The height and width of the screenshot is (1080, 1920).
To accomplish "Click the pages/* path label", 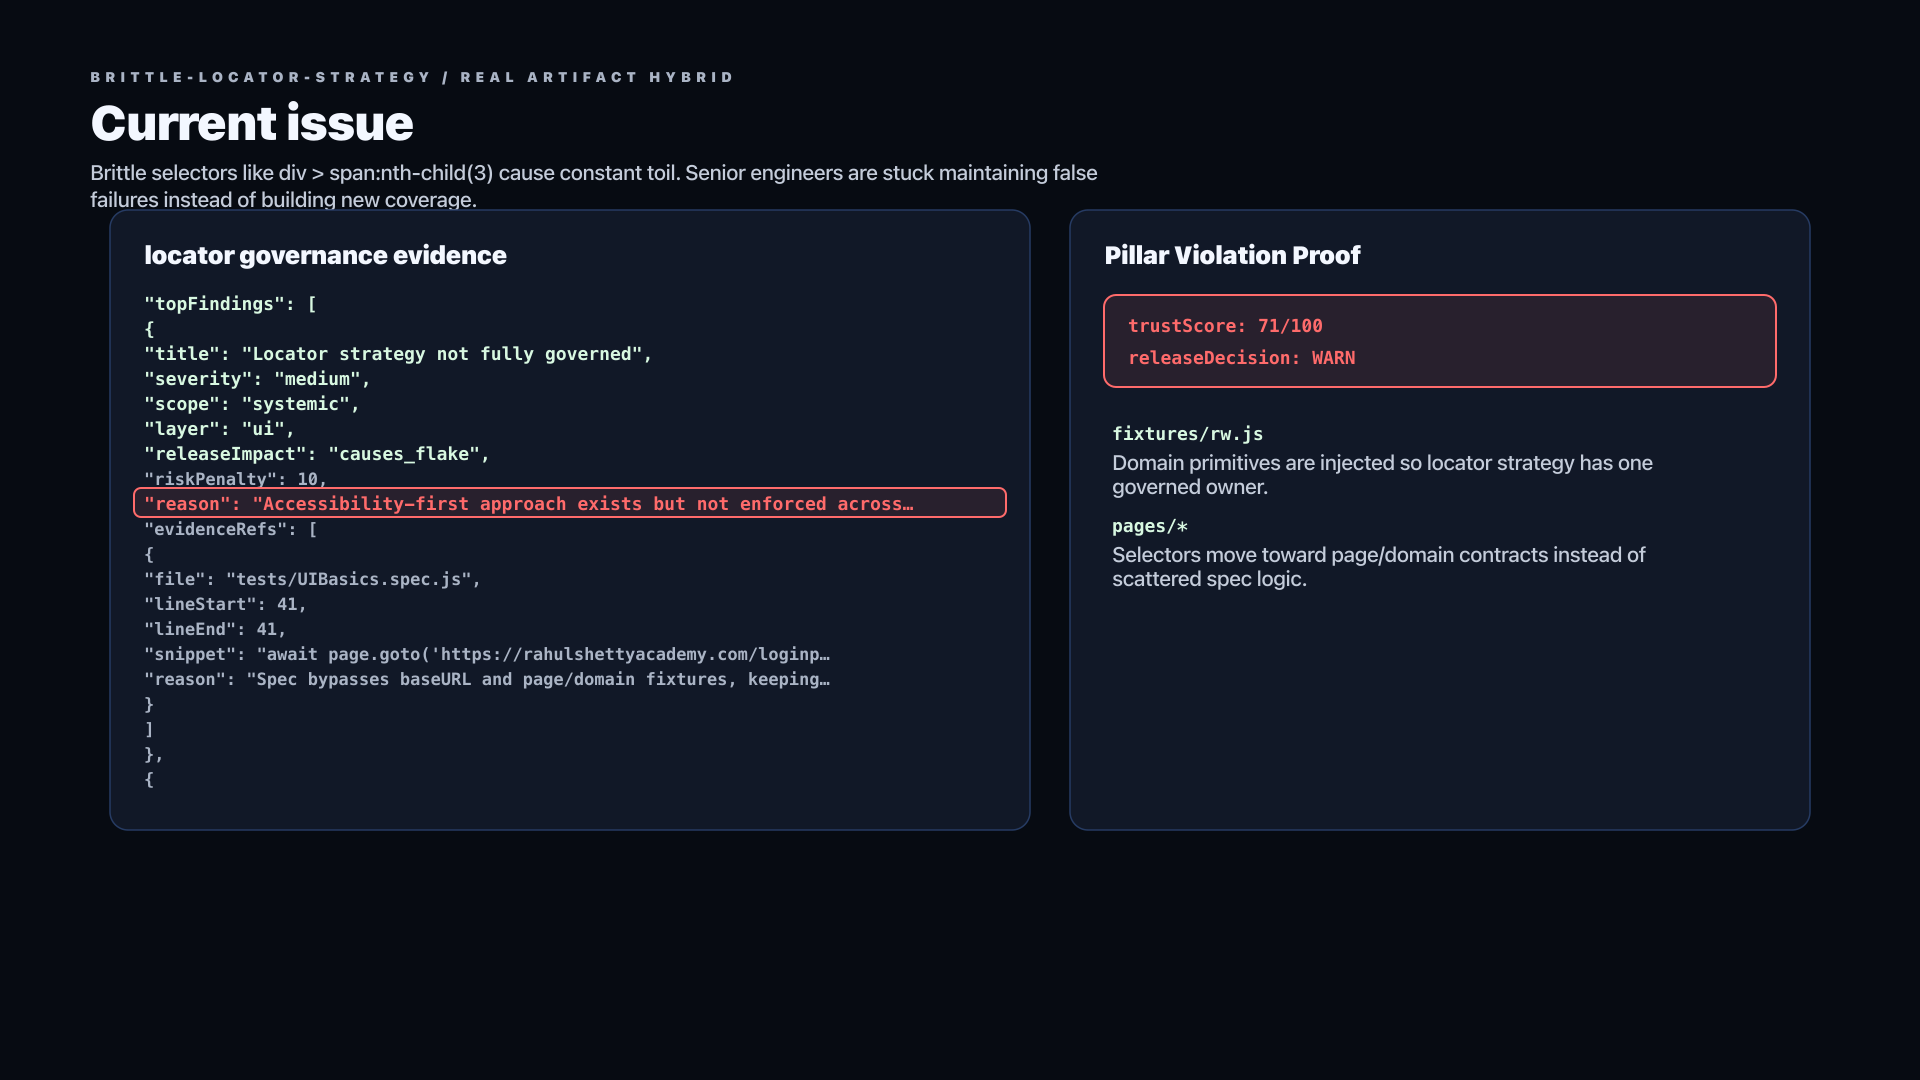I will tap(1150, 526).
